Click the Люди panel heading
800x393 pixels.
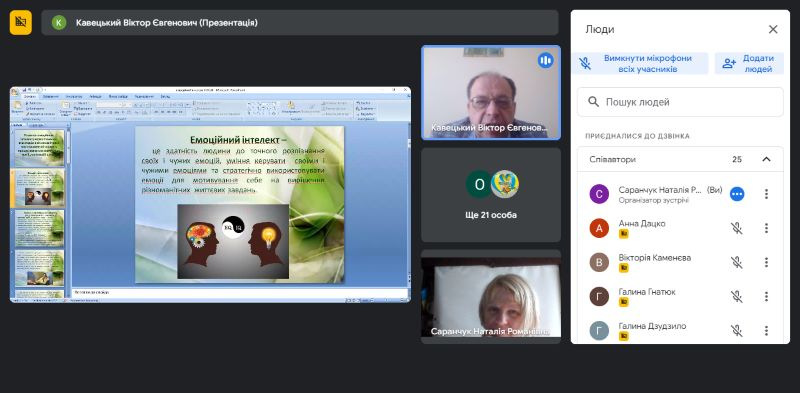point(599,30)
